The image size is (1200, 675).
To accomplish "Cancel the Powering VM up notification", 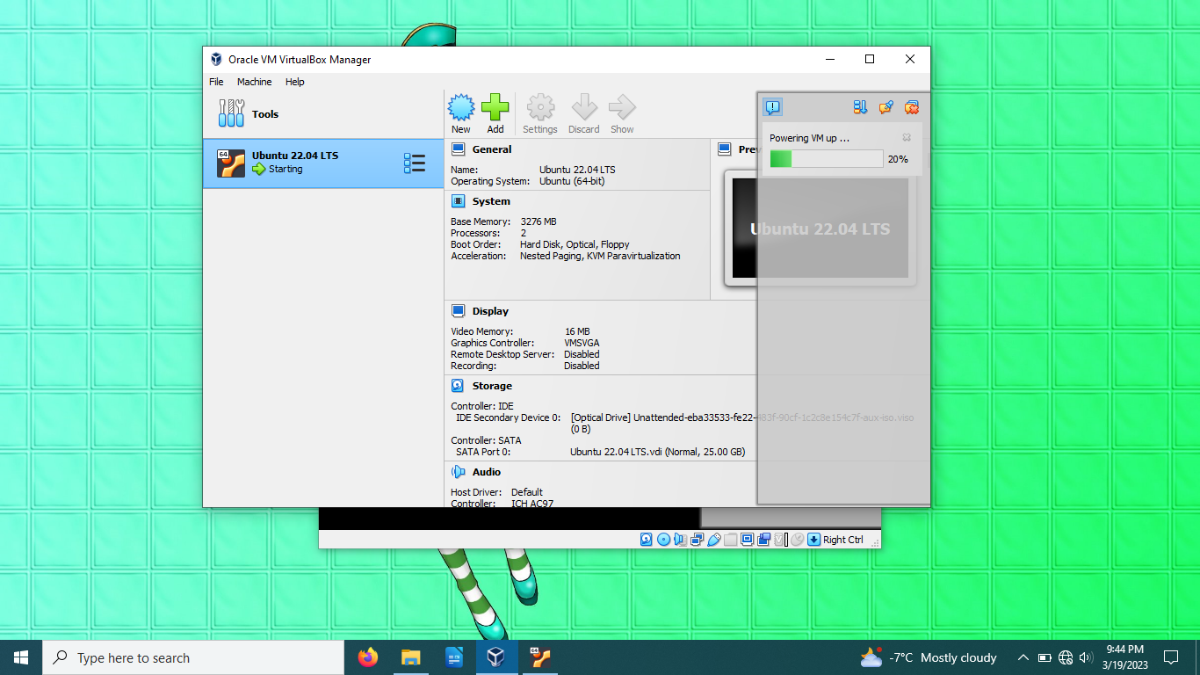I will coord(907,138).
